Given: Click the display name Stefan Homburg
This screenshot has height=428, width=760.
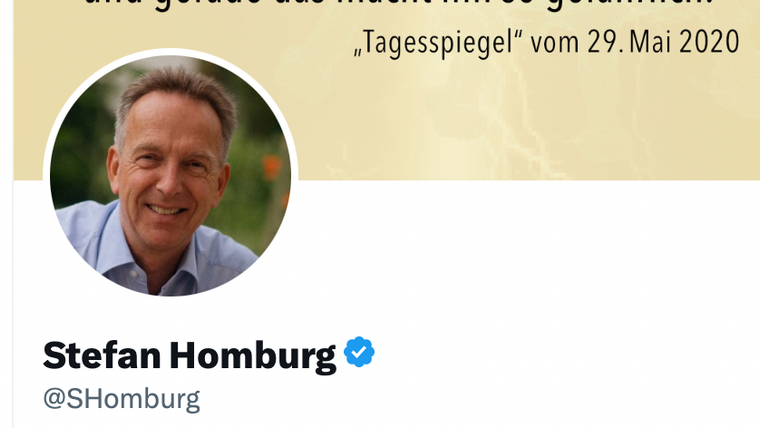Looking at the screenshot, I should 189,356.
